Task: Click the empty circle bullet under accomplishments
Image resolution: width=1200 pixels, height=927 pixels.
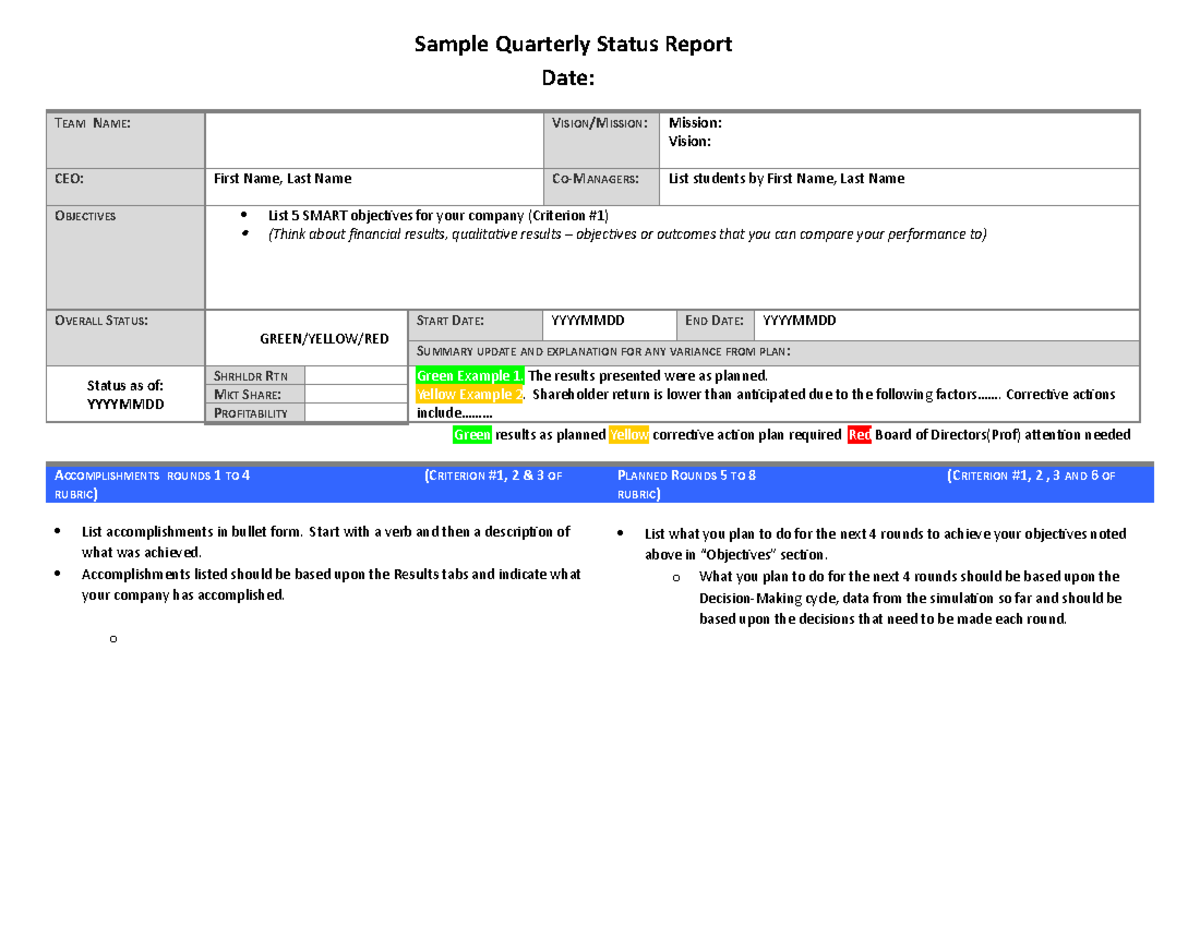Action: click(113, 639)
